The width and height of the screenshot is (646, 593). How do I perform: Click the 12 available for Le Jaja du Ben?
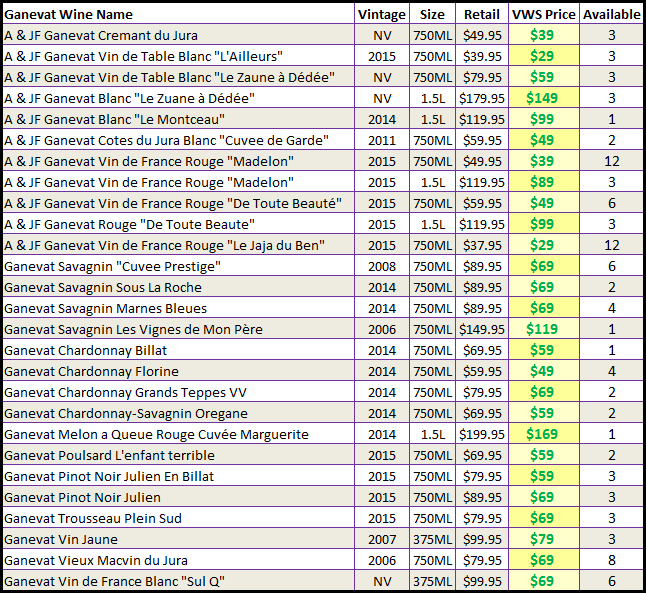click(x=612, y=245)
